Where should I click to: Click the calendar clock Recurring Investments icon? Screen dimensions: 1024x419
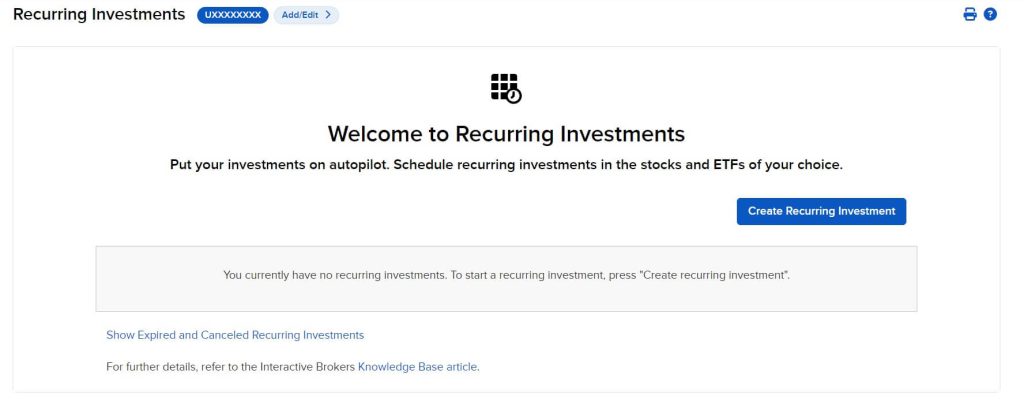point(506,88)
